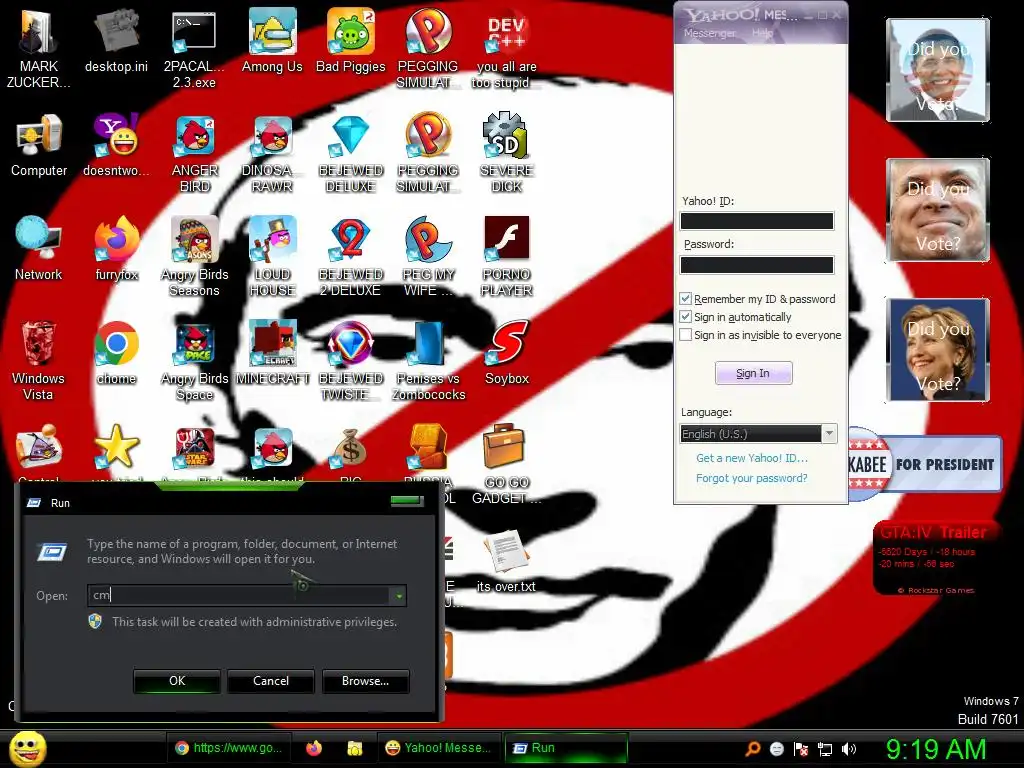Select the 'its over.txt' file icon

pyautogui.click(x=506, y=562)
